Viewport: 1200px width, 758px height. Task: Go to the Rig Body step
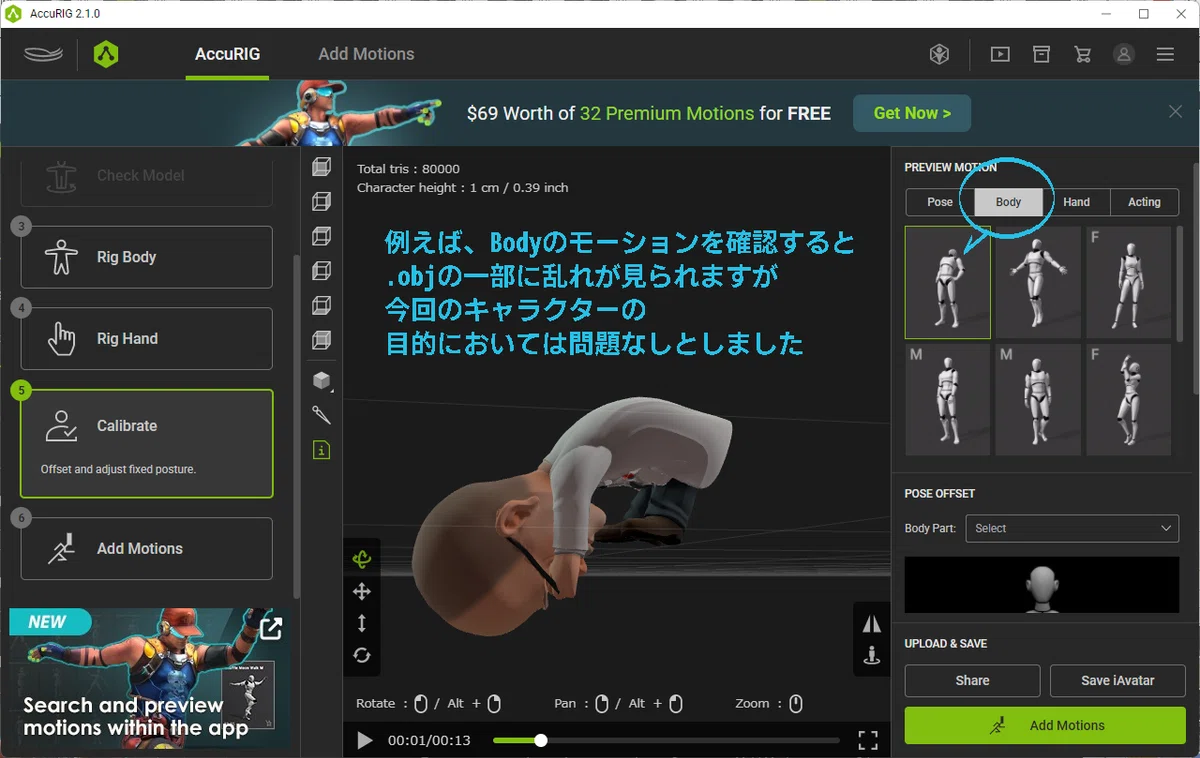[146, 257]
